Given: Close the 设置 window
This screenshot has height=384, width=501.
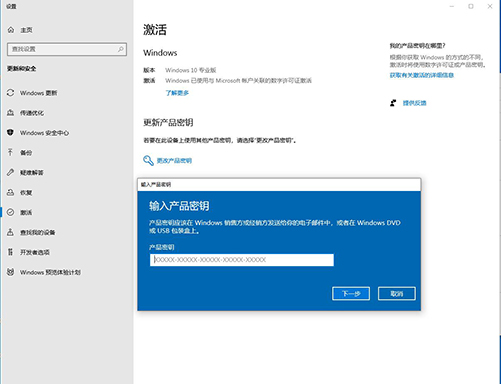Looking at the screenshot, I should 490,6.
